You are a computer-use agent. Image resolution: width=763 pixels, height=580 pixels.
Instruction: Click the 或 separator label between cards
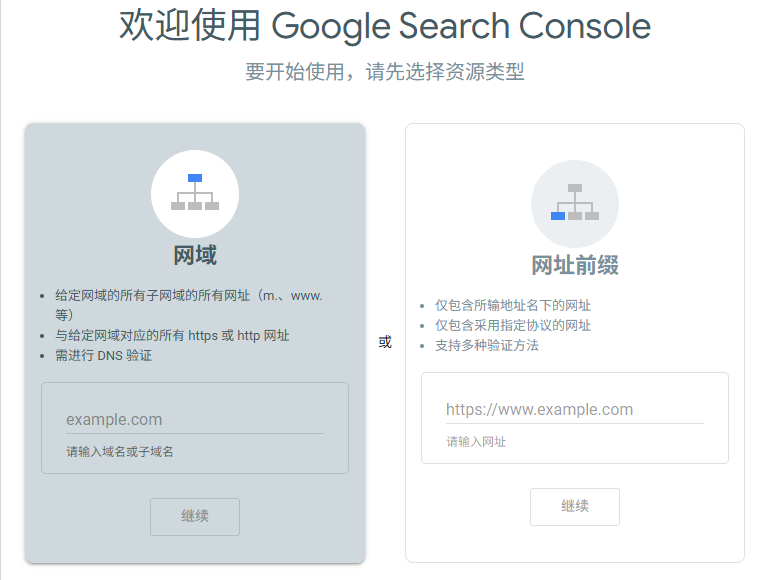click(385, 342)
